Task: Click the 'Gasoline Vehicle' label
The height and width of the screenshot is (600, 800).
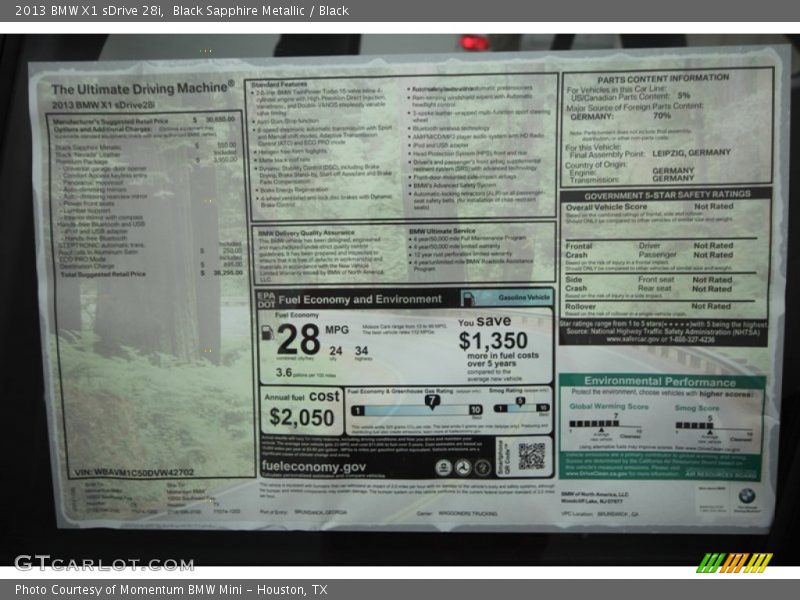Action: coord(524,297)
